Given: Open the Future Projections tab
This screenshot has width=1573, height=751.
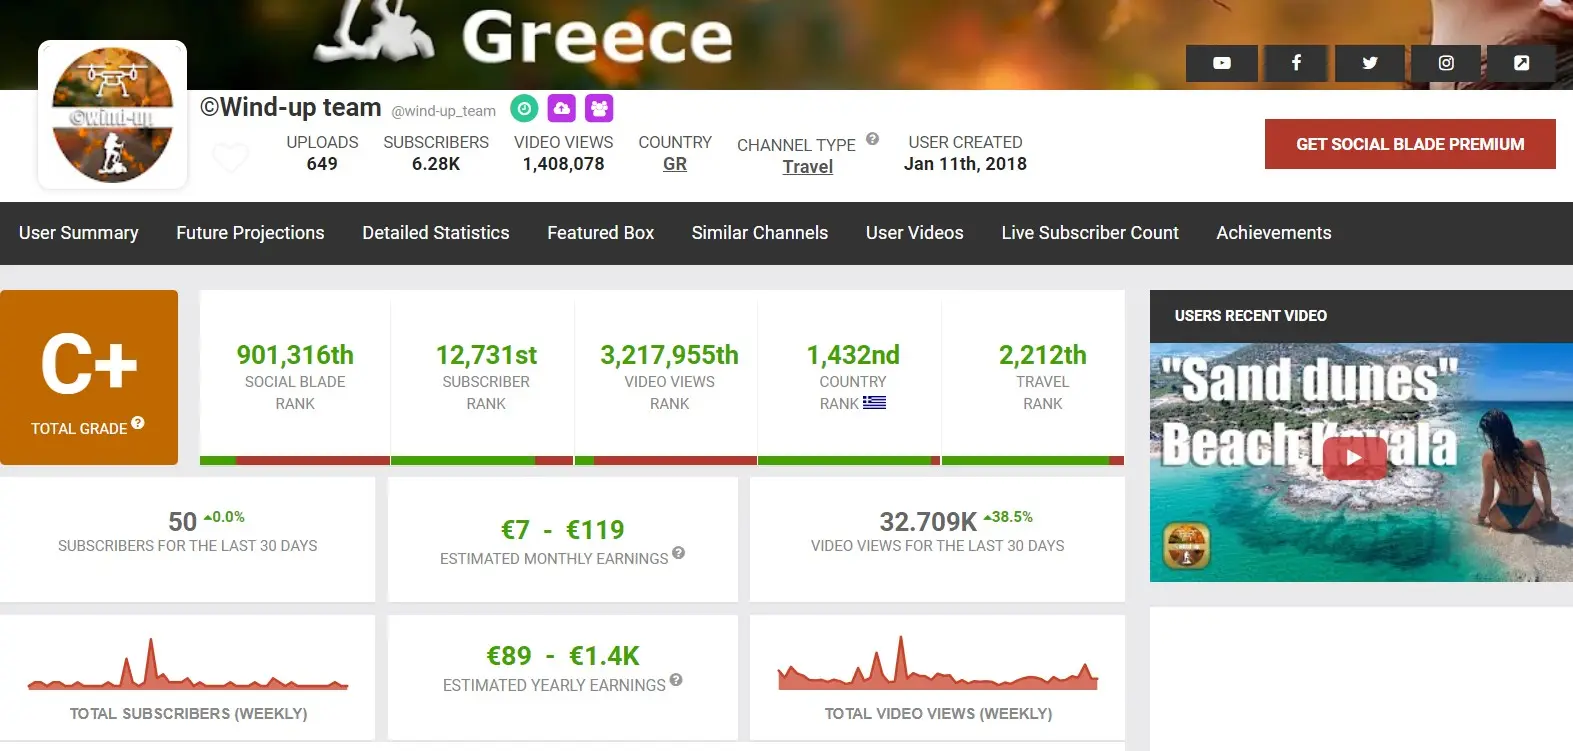Looking at the screenshot, I should [x=250, y=233].
